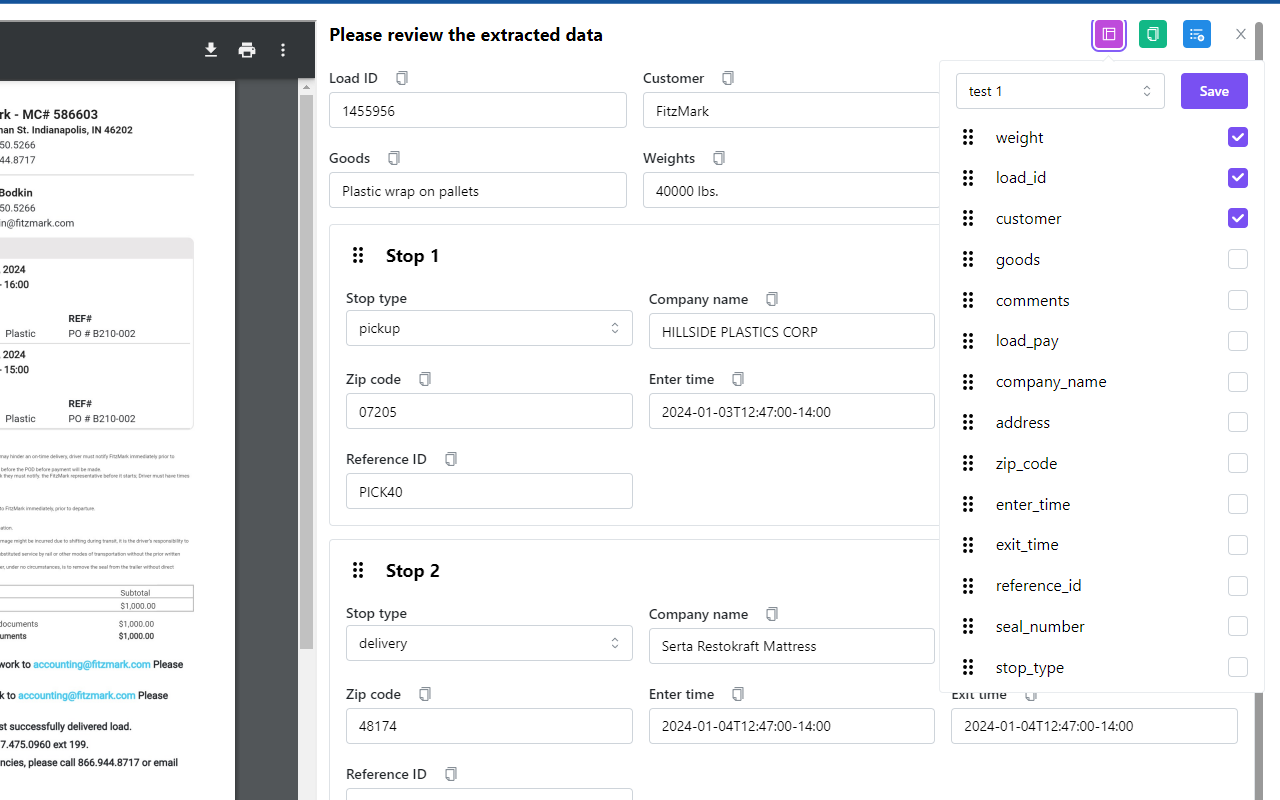This screenshot has height=800, width=1280.
Task: Copy Stop 1's Reference ID value
Action: point(450,458)
